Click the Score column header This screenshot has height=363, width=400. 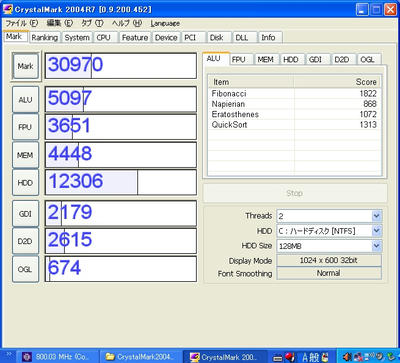(337, 82)
